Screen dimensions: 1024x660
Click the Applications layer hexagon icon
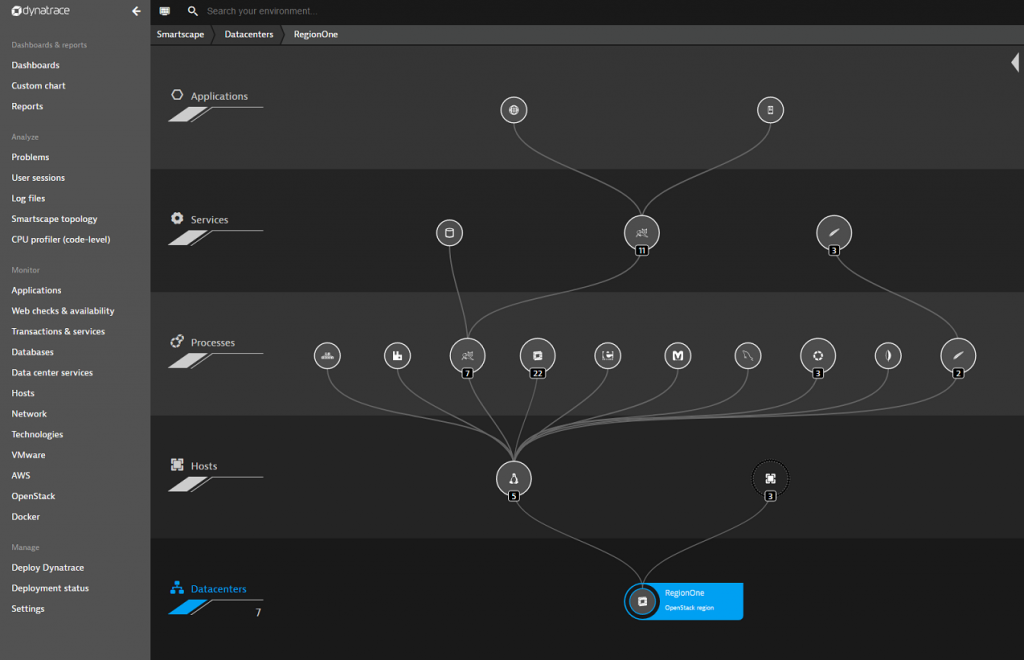[x=177, y=95]
